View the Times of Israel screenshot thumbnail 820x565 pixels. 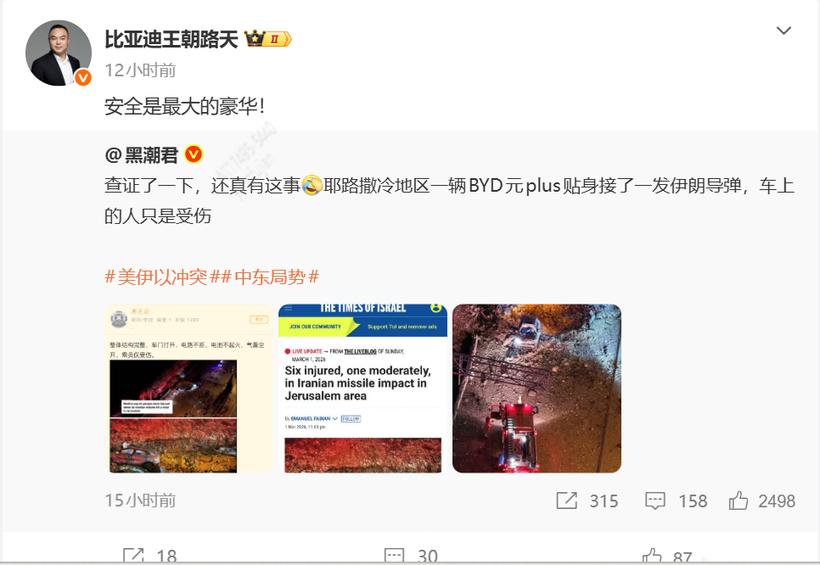click(x=363, y=388)
